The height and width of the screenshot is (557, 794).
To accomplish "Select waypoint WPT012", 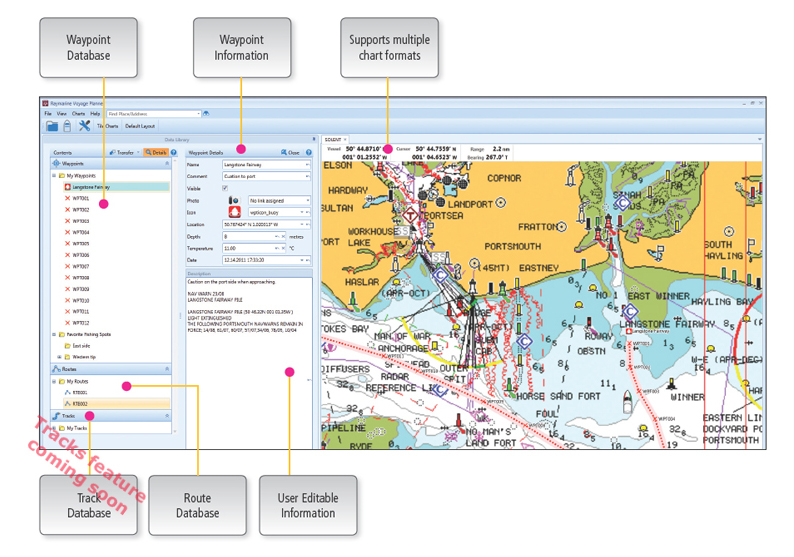I will (x=81, y=323).
